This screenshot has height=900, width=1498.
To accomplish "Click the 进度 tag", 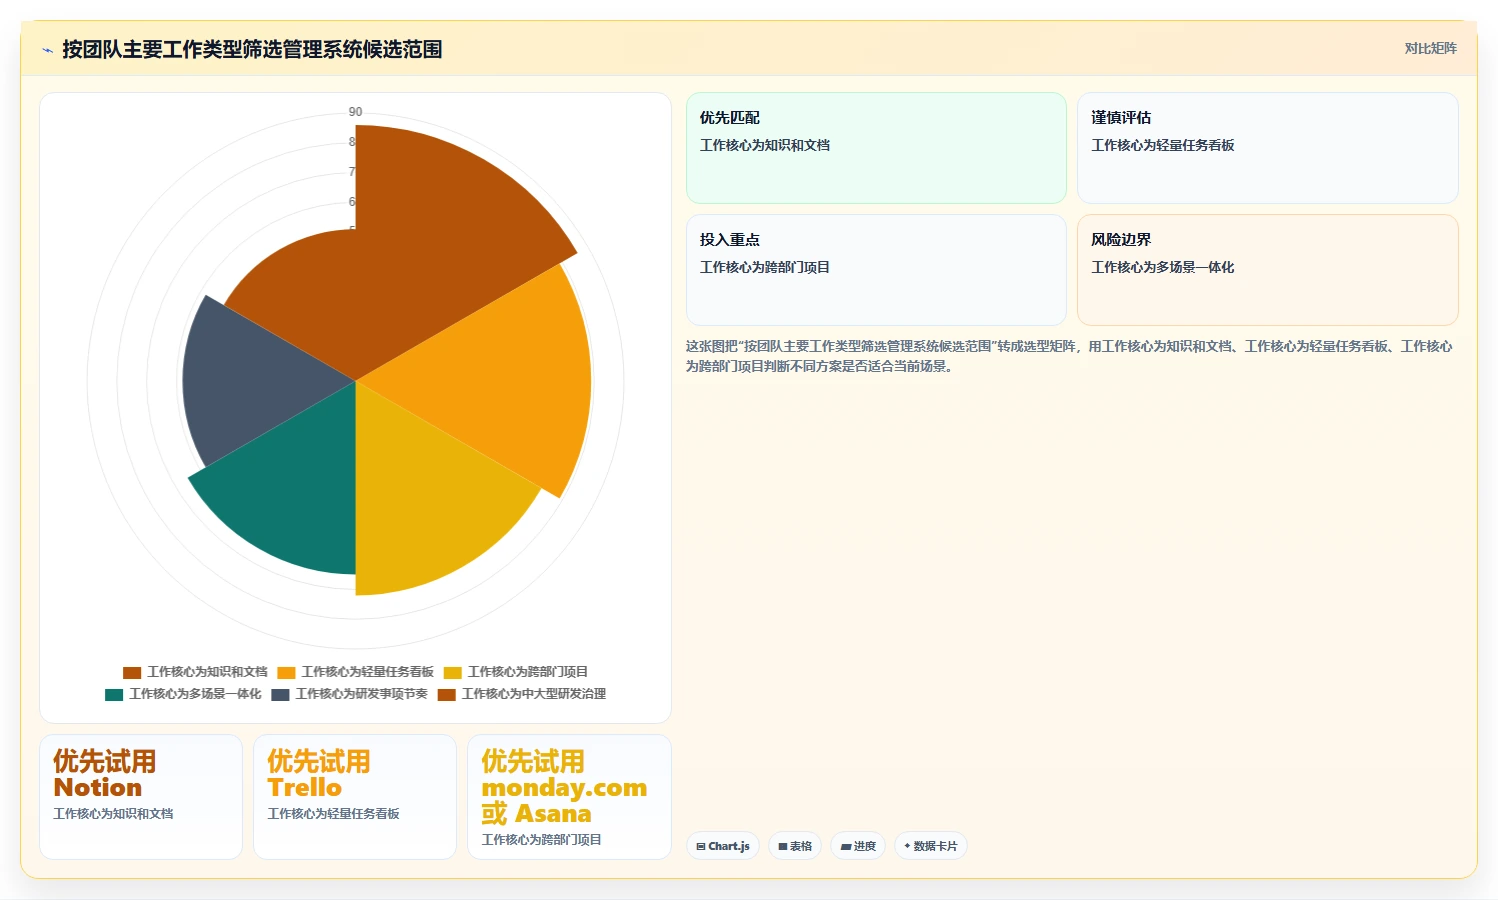I will pos(858,846).
